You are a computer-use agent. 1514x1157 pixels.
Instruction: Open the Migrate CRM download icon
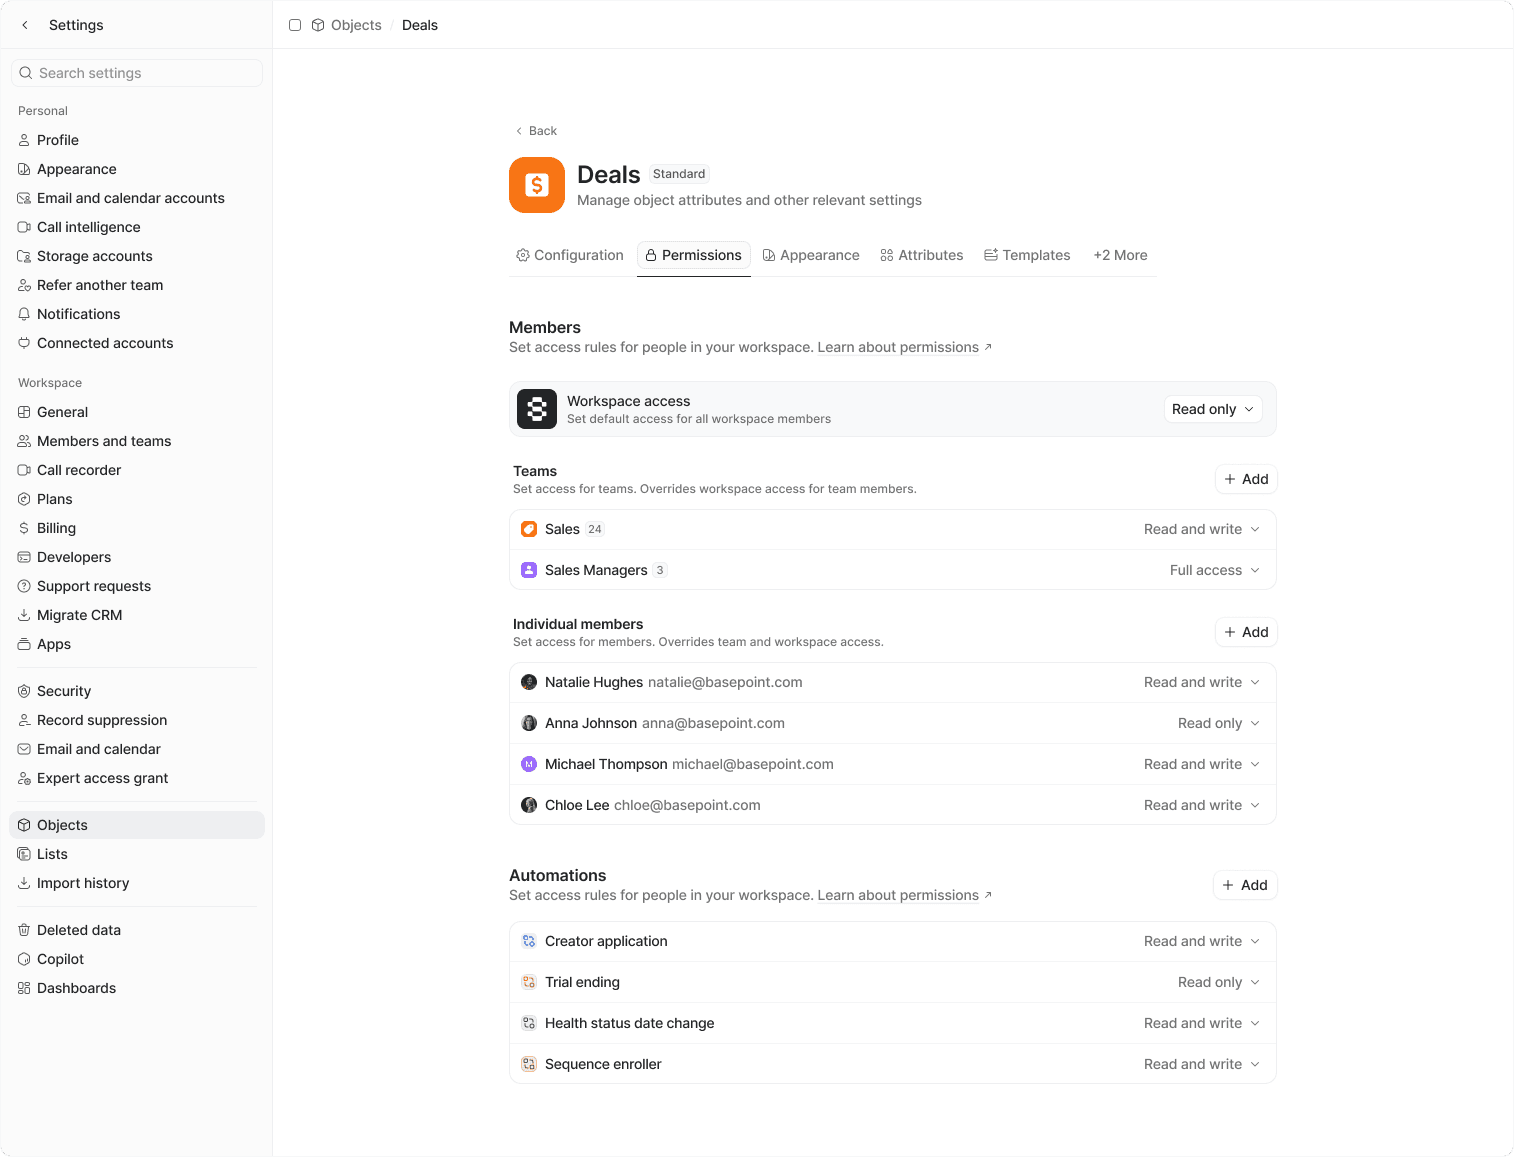(x=23, y=615)
